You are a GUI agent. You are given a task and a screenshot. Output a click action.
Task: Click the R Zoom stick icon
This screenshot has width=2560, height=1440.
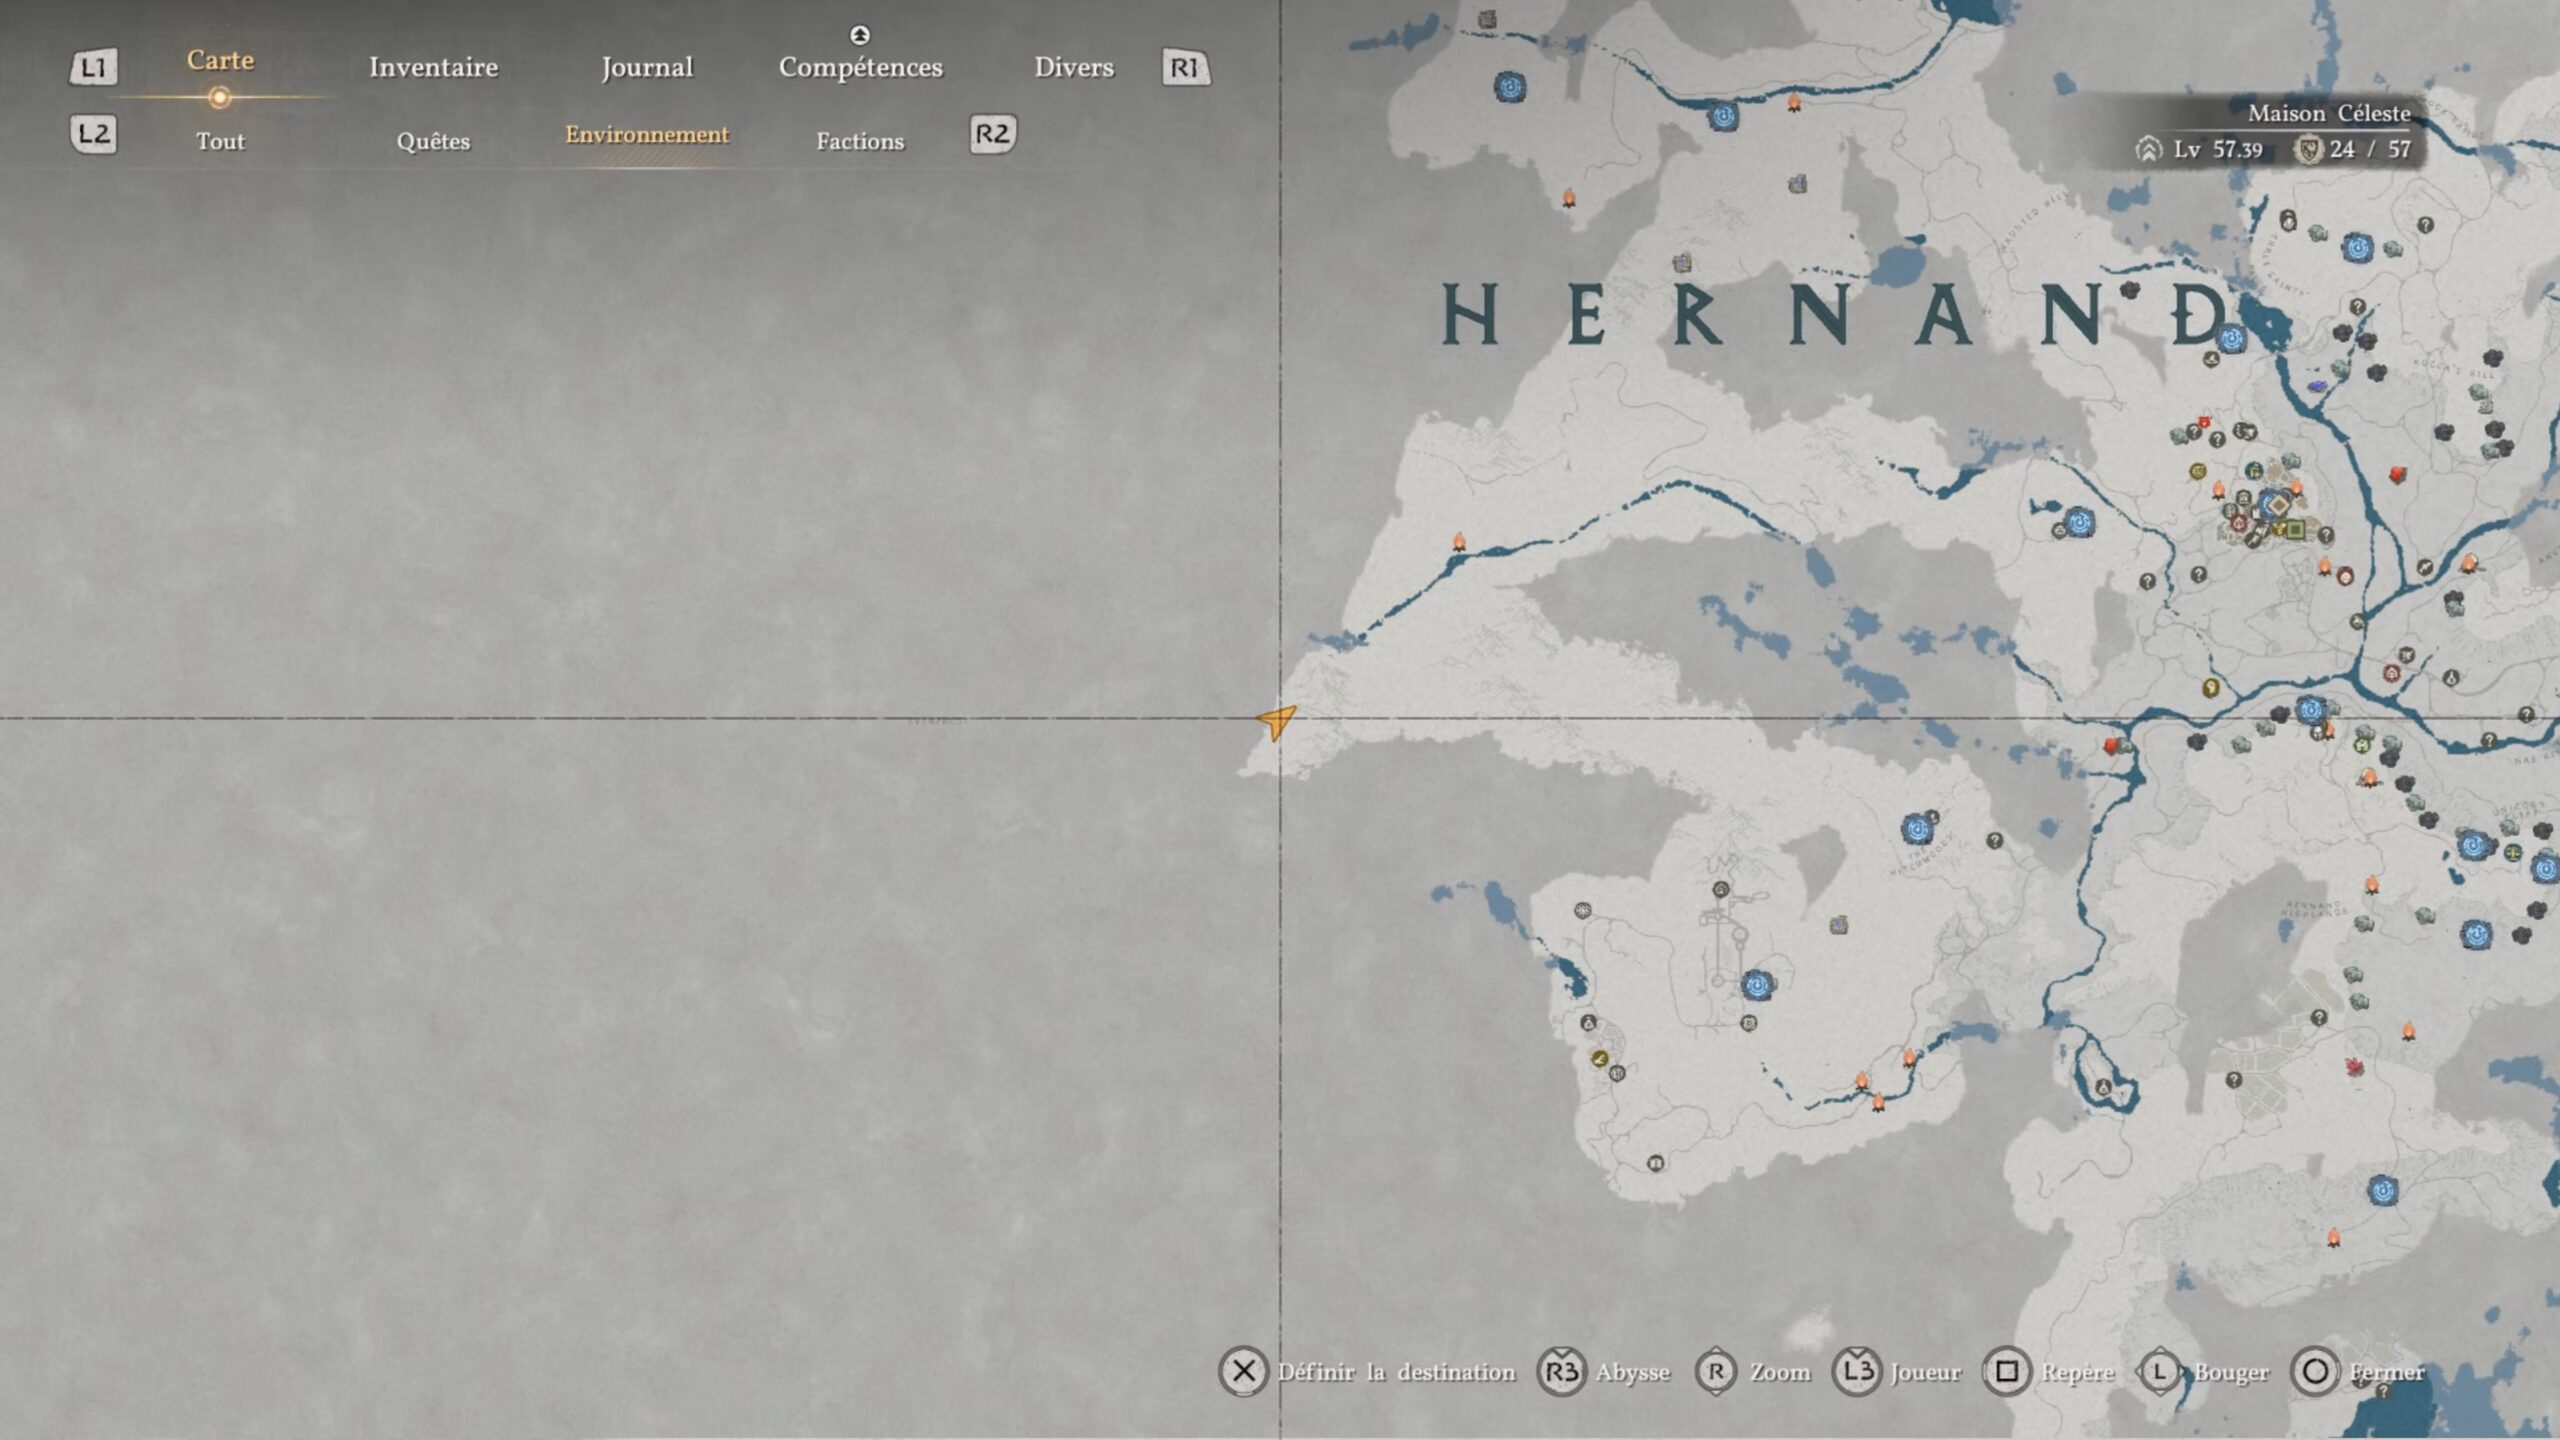1716,1371
